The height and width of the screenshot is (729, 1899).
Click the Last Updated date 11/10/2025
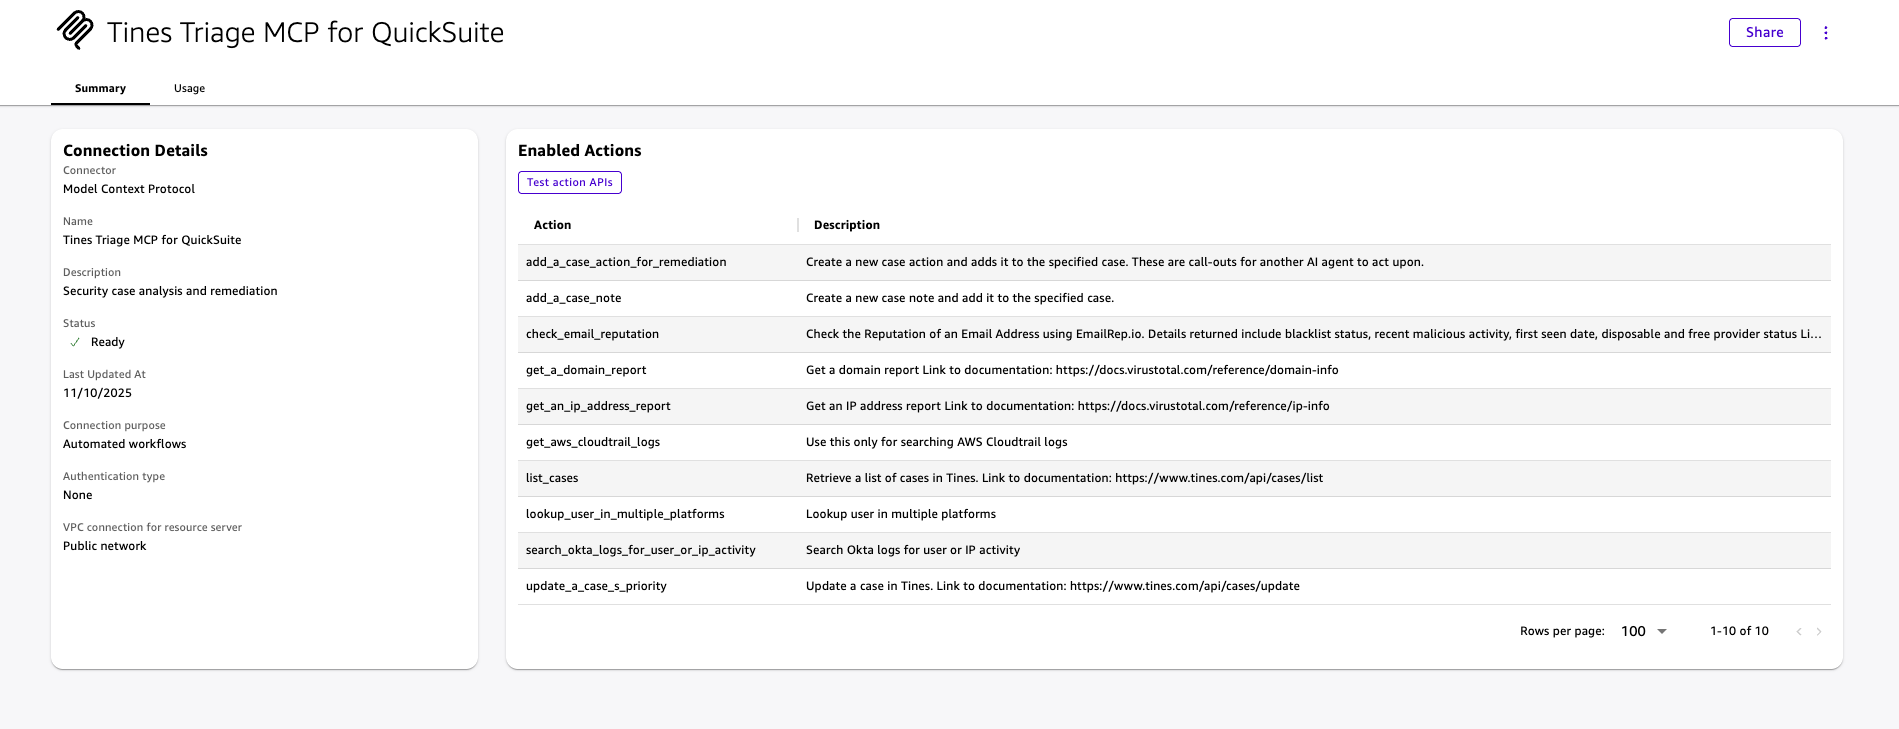[x=97, y=393]
